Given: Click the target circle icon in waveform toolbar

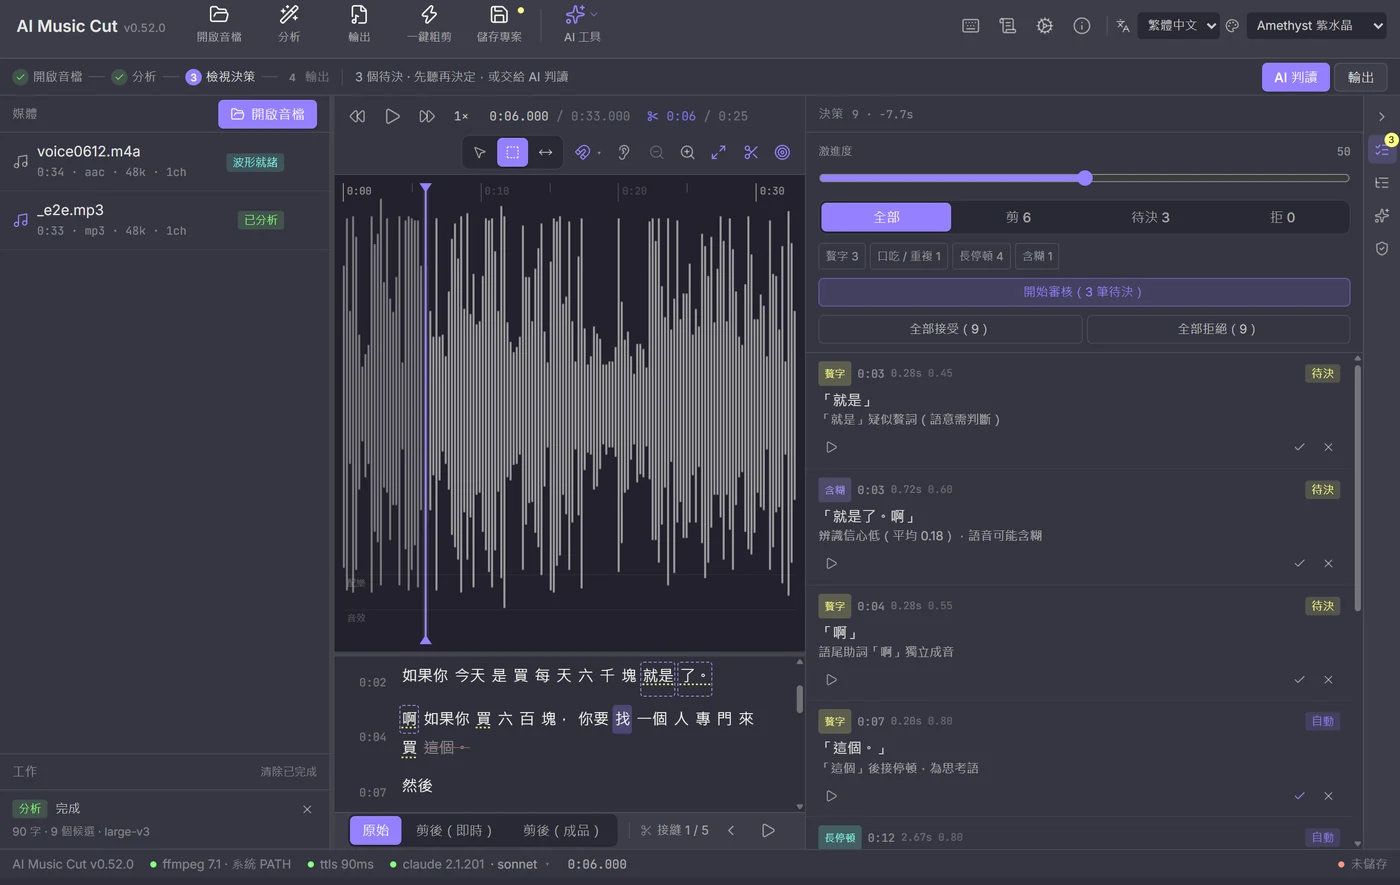Looking at the screenshot, I should (782, 152).
